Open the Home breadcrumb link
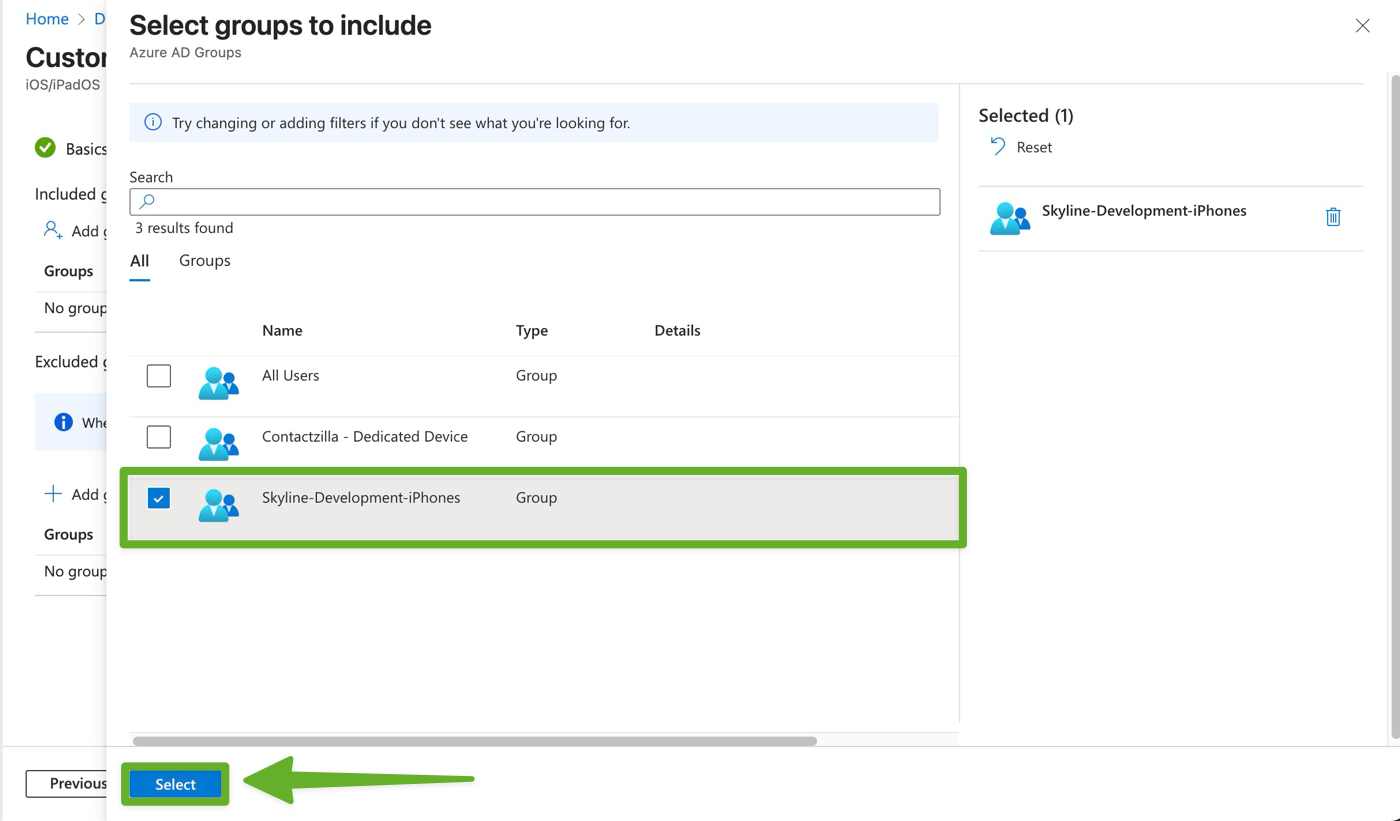The image size is (1400, 821). point(47,18)
